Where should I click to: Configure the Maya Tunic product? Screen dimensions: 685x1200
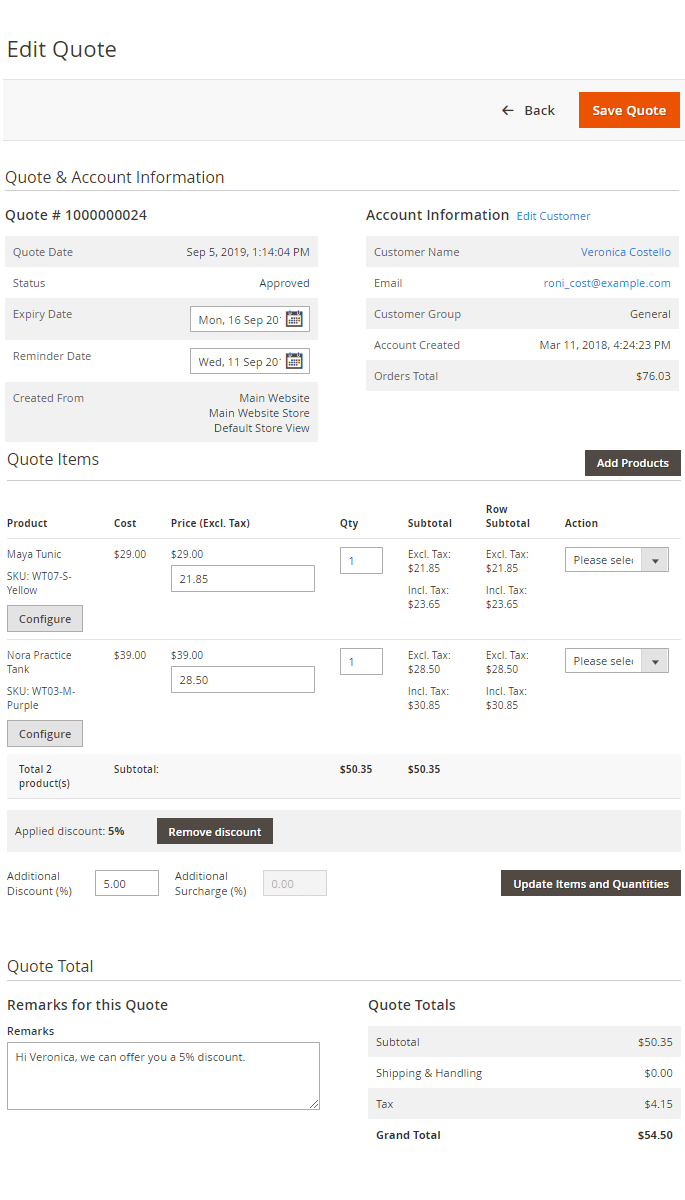pyautogui.click(x=45, y=619)
